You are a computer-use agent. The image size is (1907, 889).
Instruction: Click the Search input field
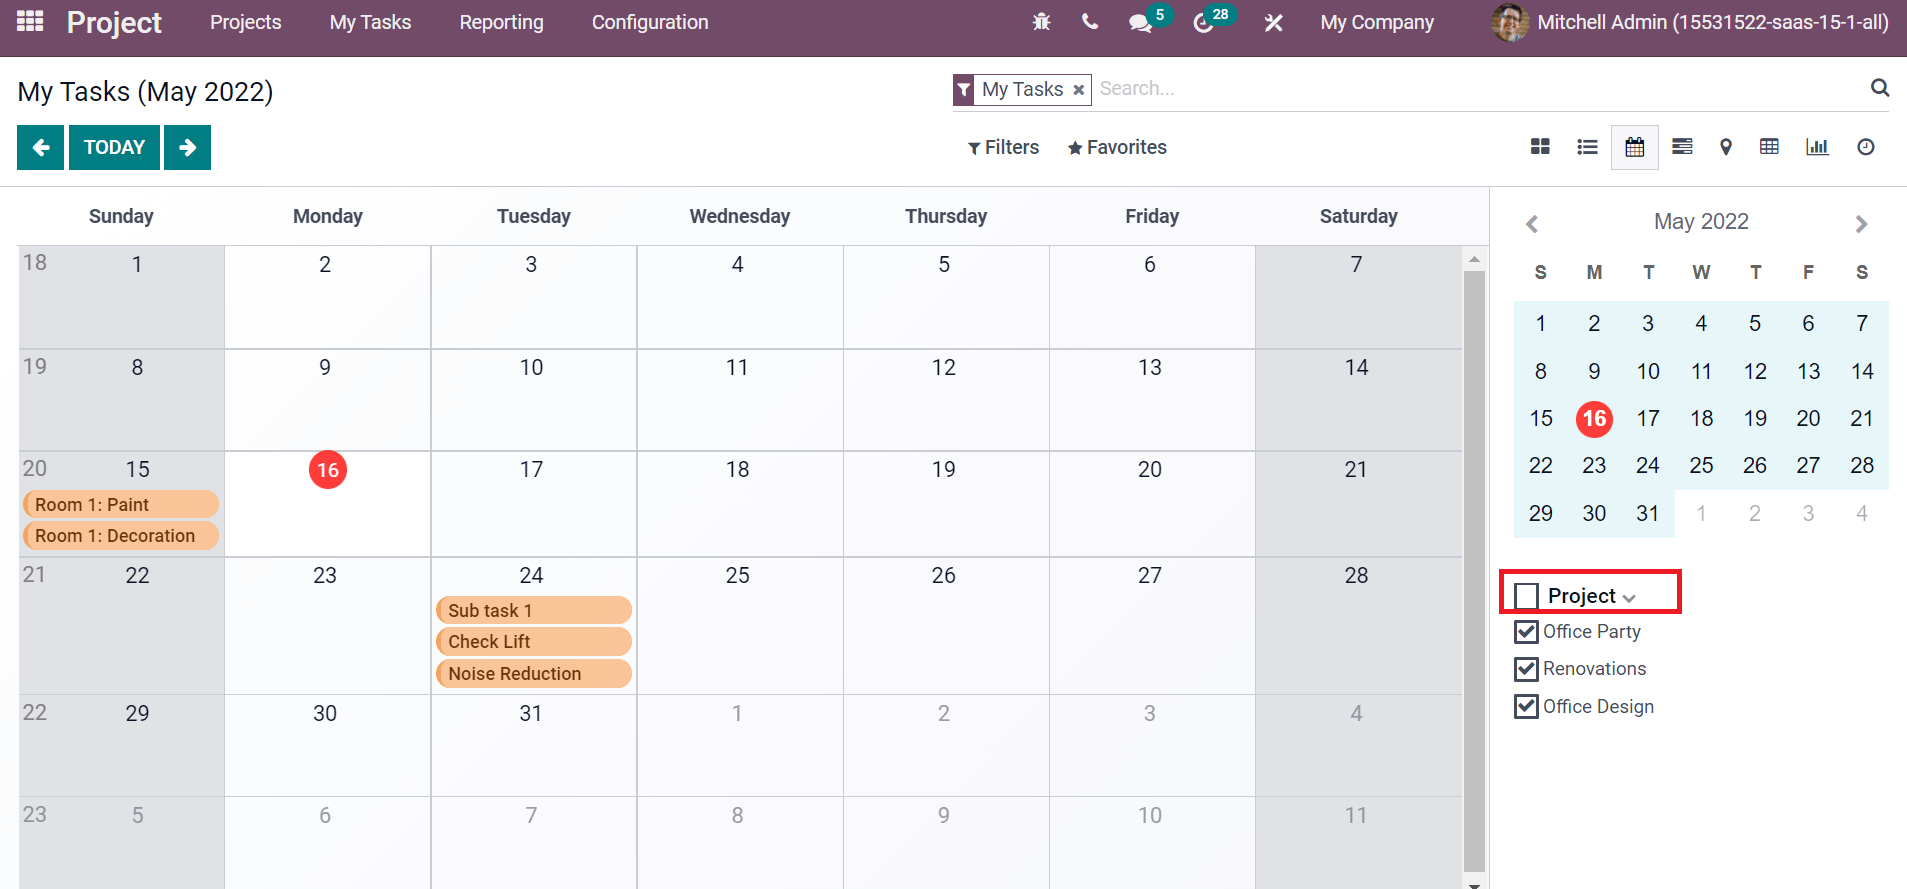click(x=1478, y=89)
